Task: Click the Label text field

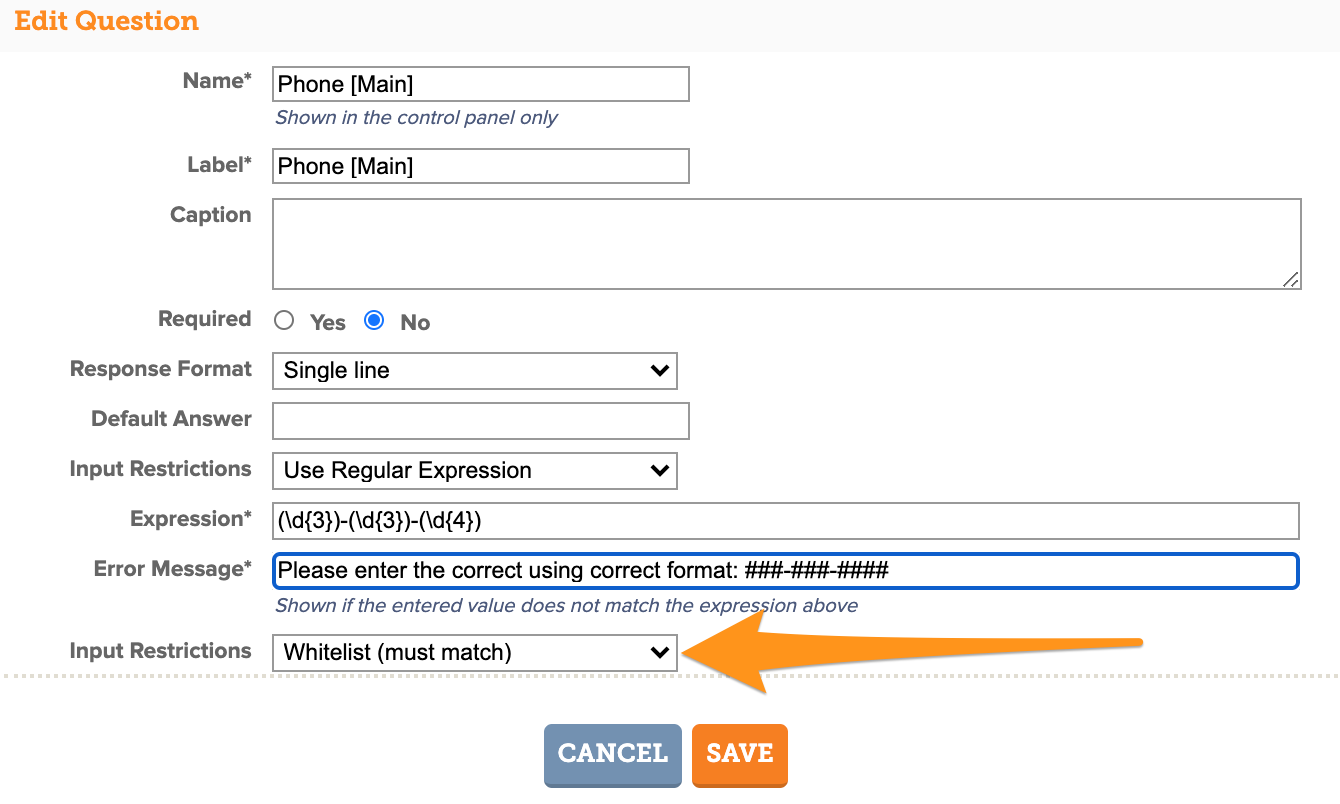Action: 481,166
